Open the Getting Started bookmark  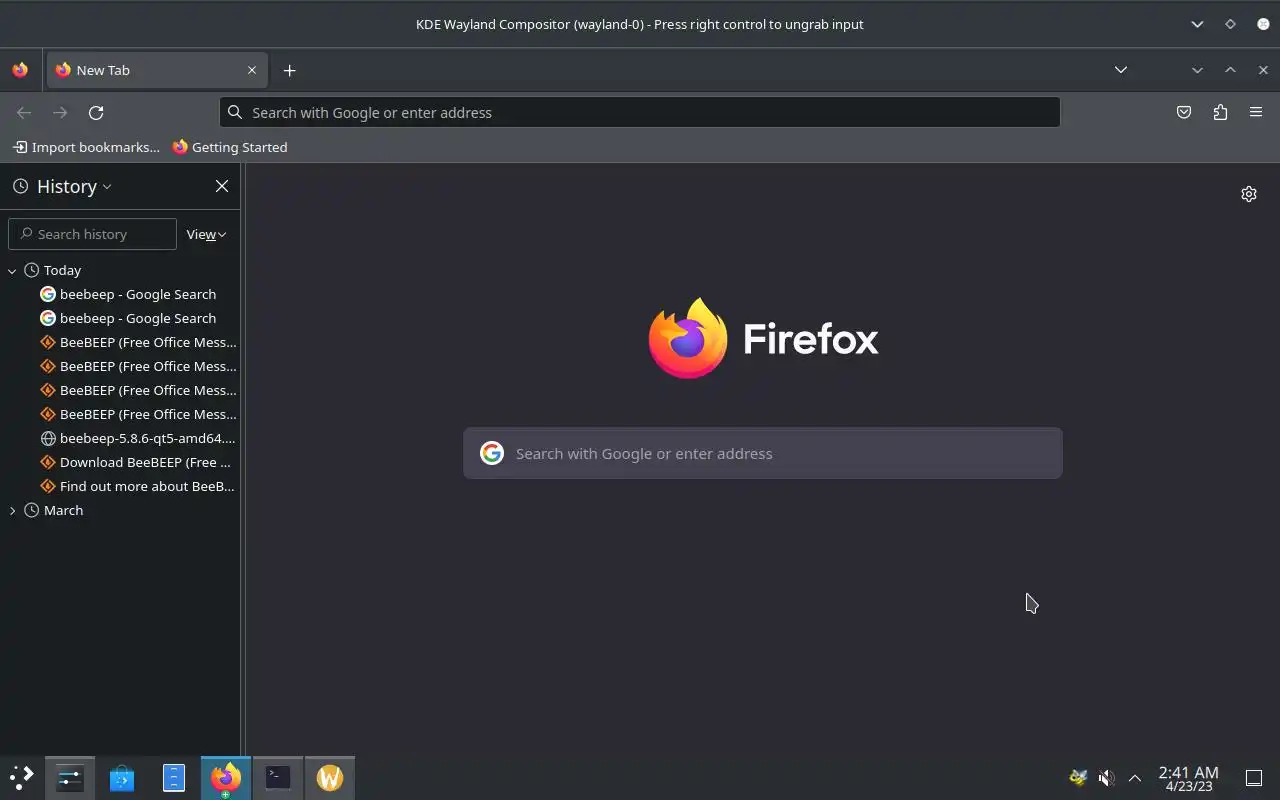pos(230,147)
